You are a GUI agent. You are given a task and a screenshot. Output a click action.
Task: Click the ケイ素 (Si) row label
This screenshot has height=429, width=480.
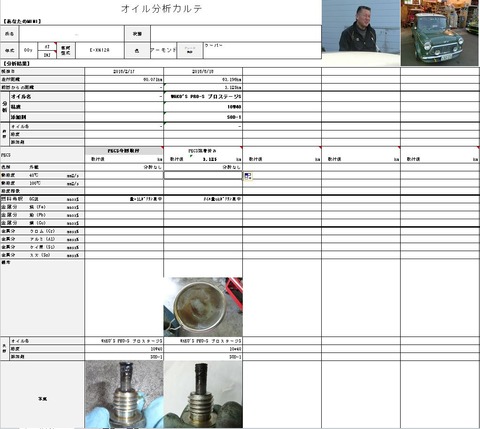pos(42,247)
